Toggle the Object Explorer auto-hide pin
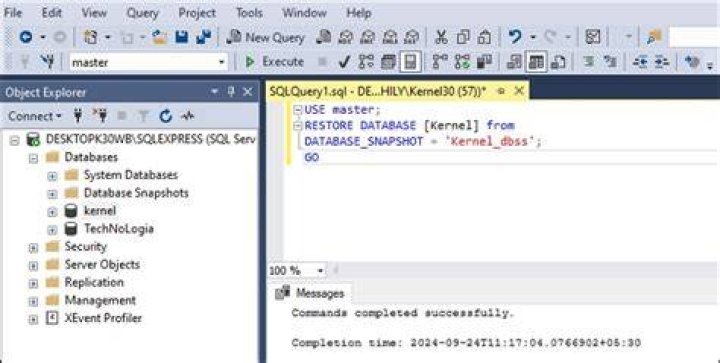The image size is (720, 363). [231, 92]
